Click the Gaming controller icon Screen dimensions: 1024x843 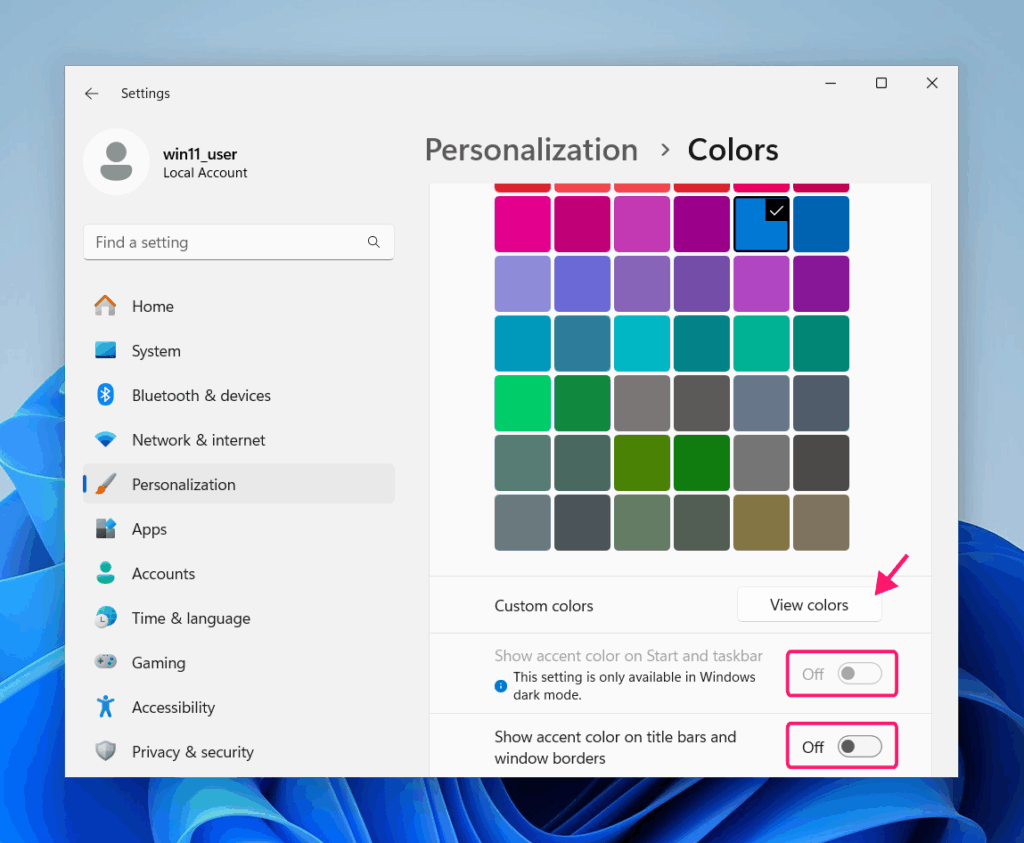105,661
